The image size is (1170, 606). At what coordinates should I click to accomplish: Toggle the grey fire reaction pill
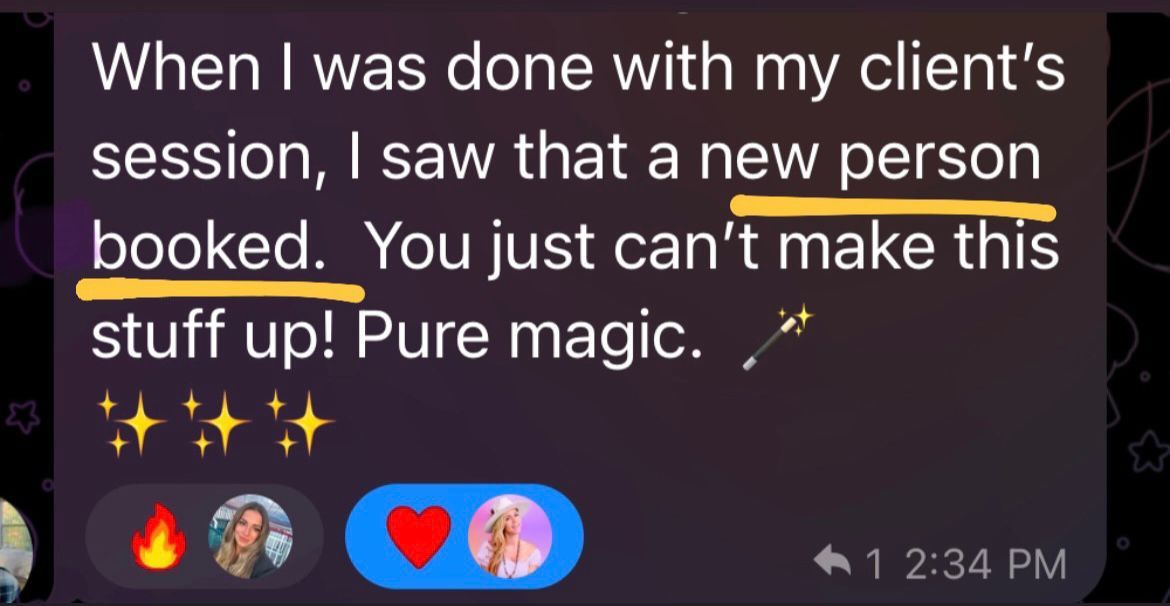[x=204, y=537]
